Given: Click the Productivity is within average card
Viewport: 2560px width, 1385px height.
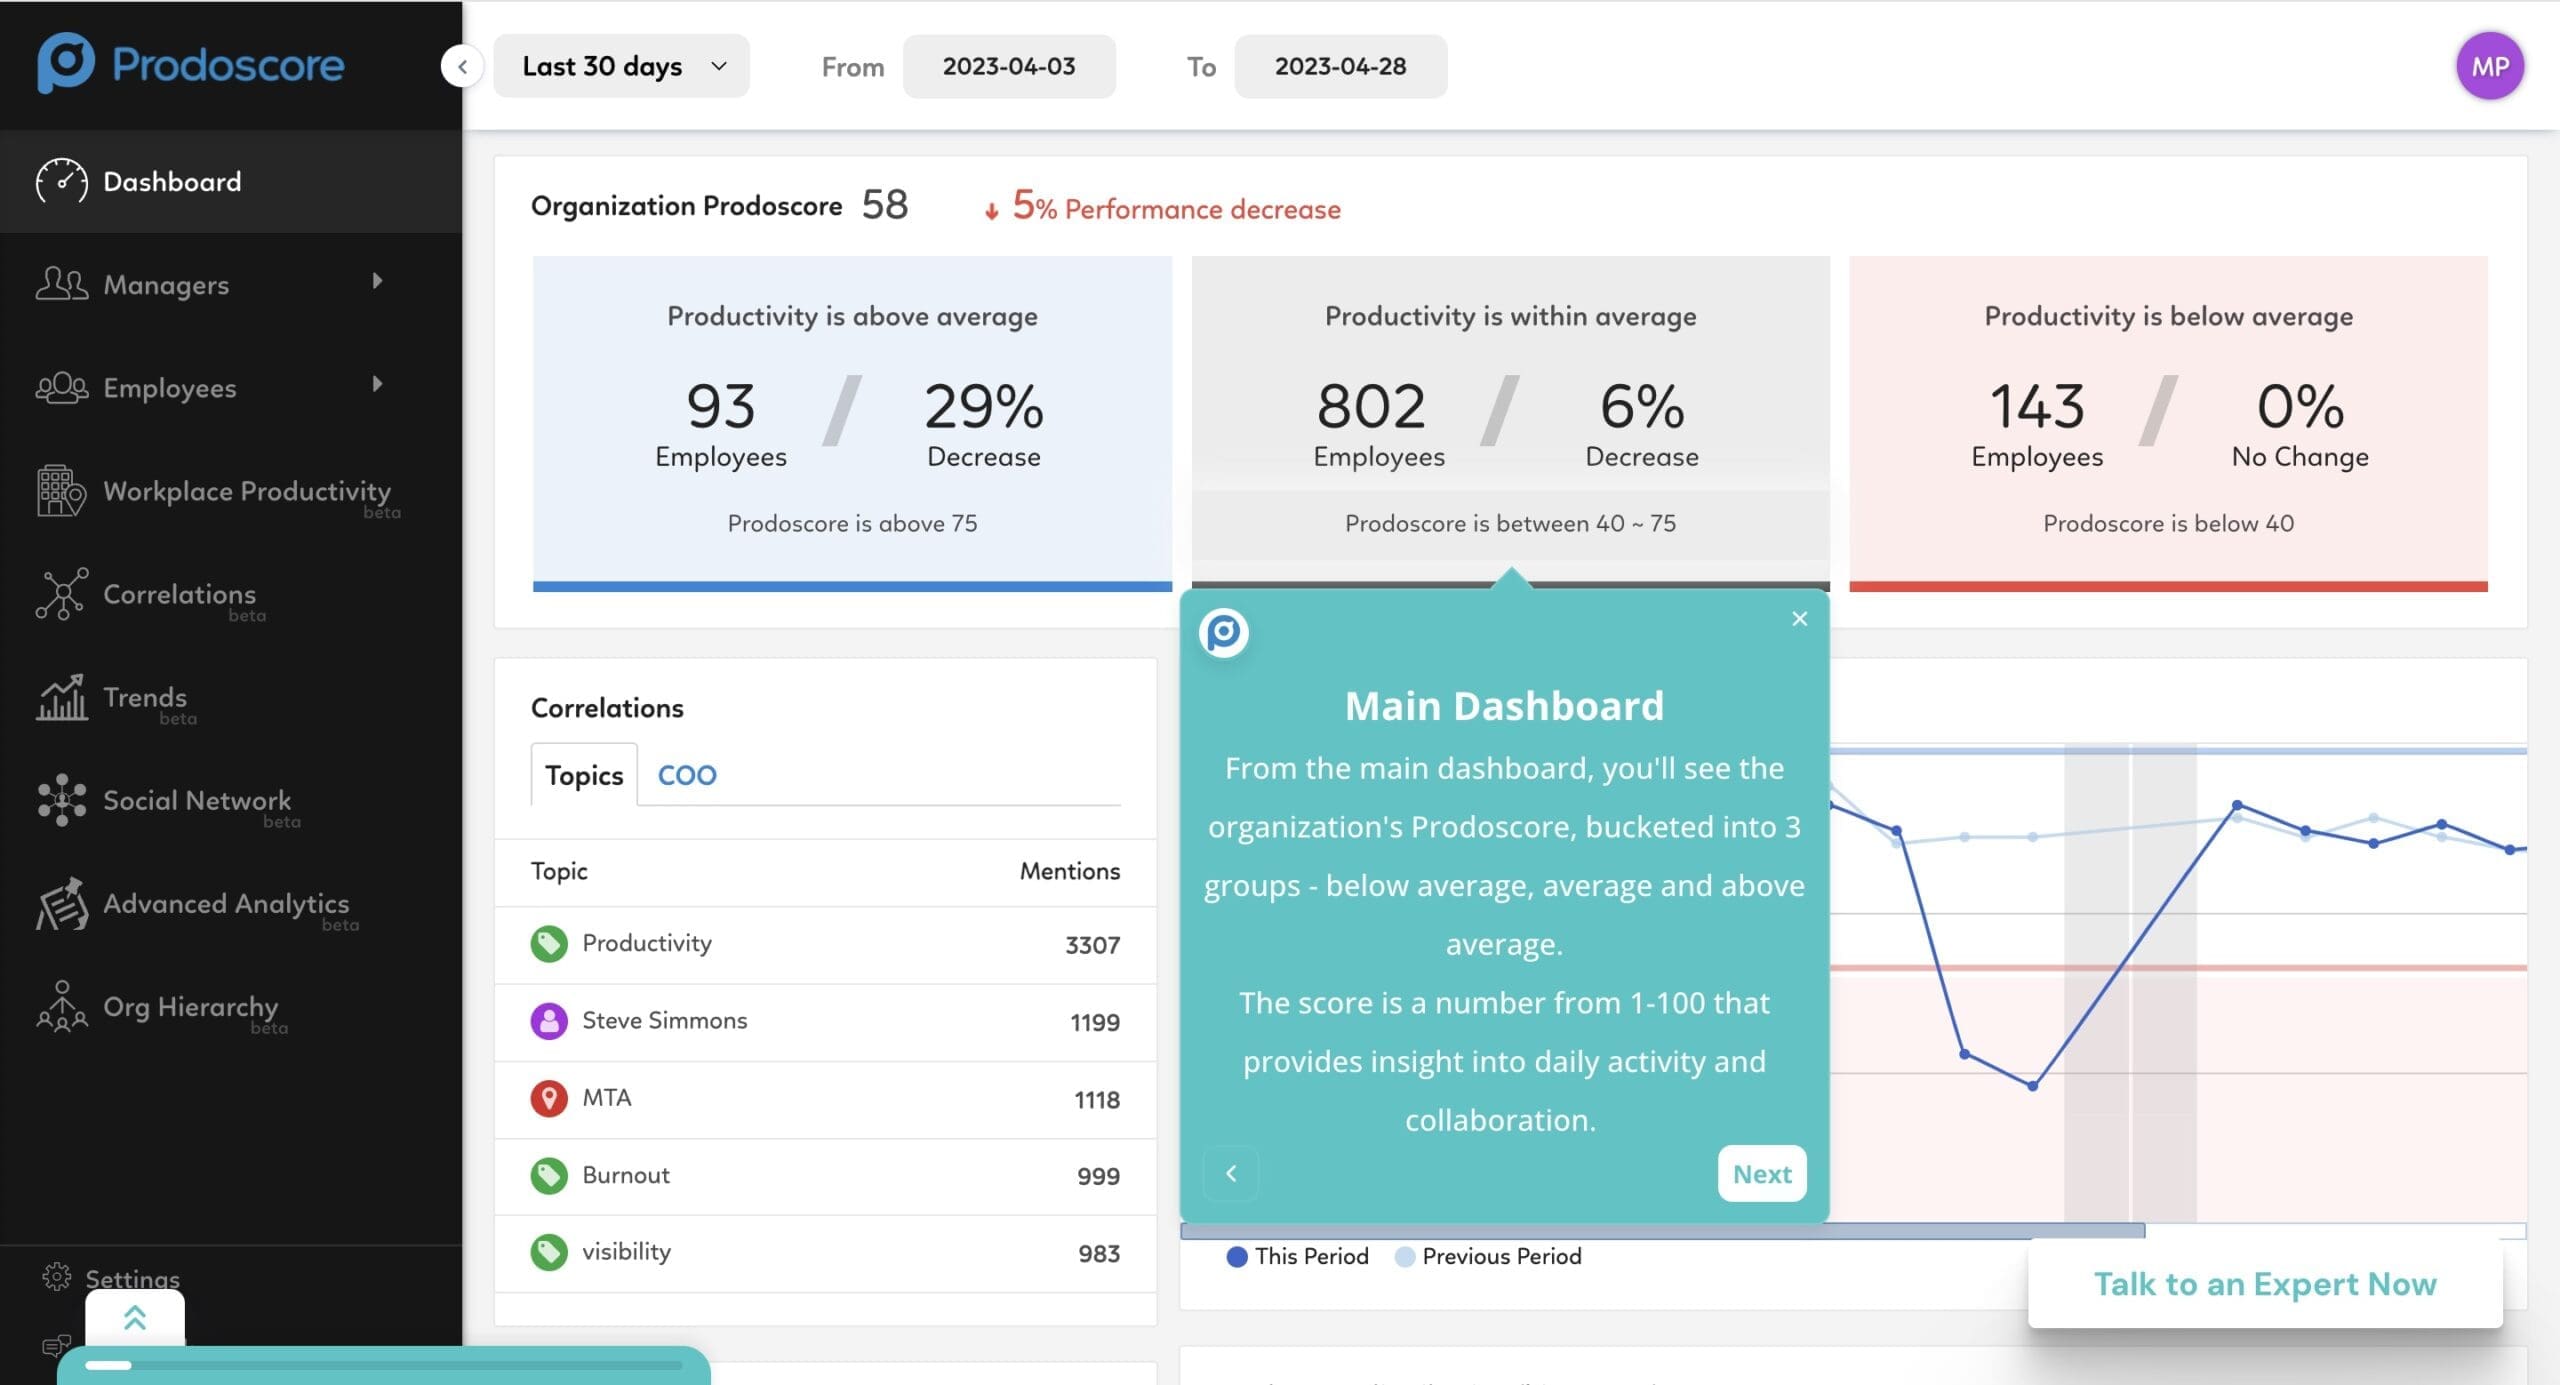Looking at the screenshot, I should tap(1510, 423).
